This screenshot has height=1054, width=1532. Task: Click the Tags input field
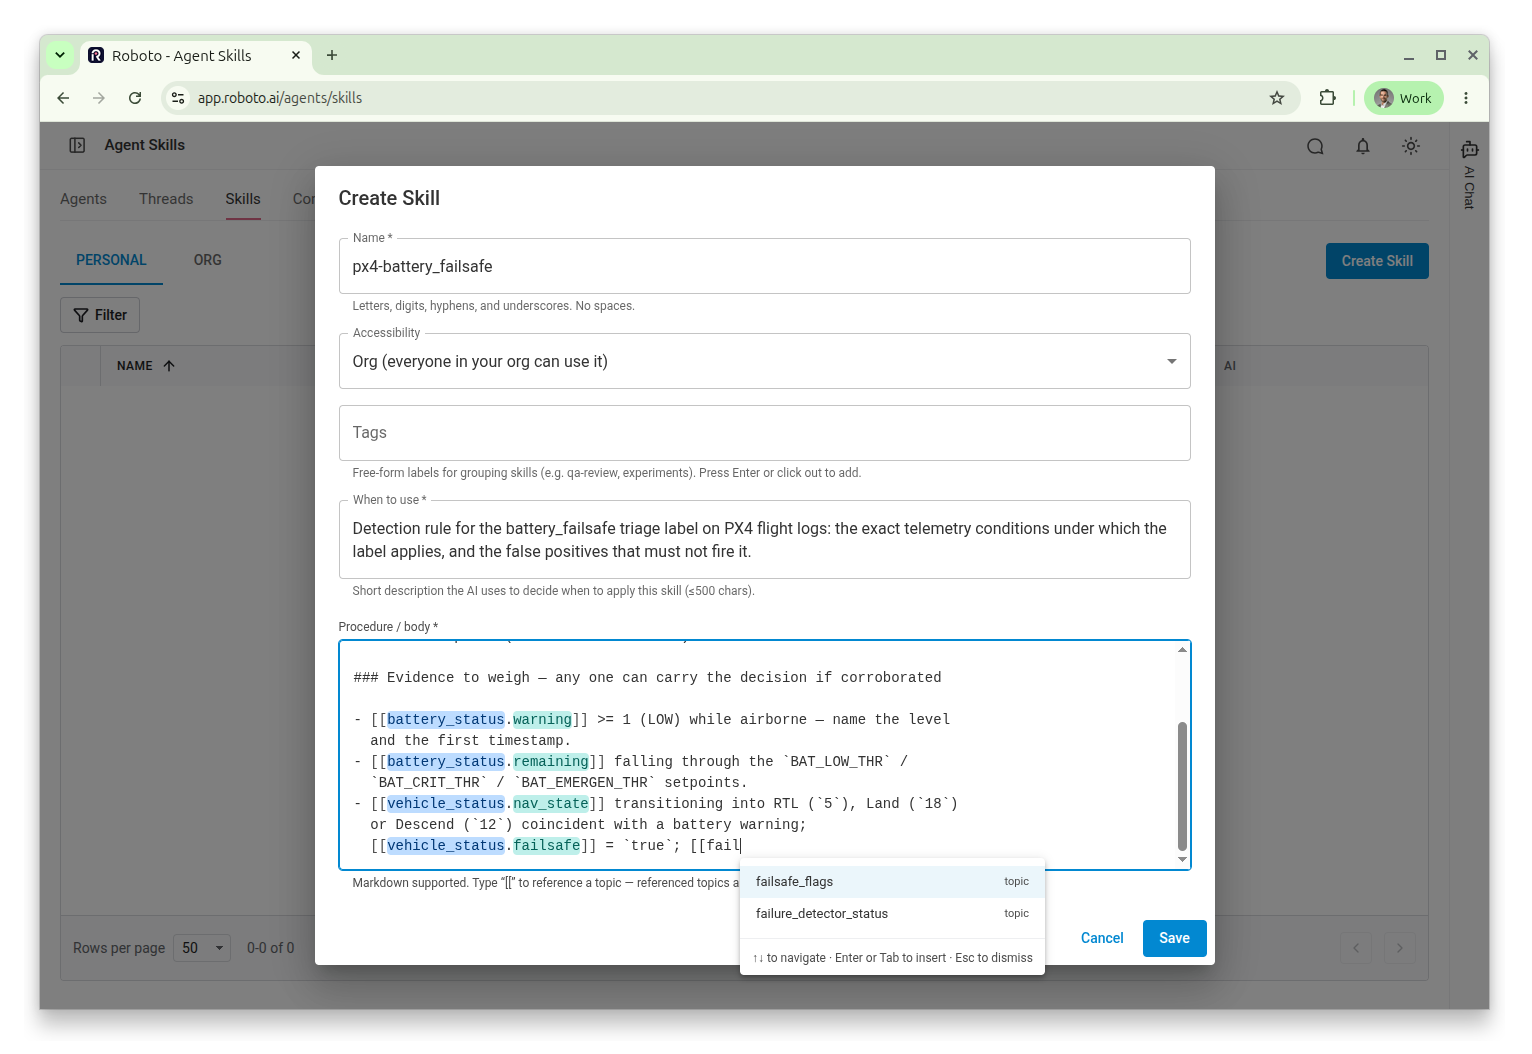[764, 433]
